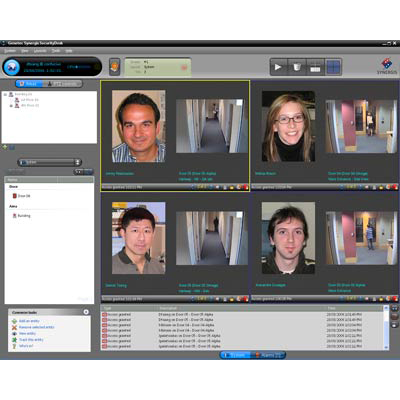Click the lobby camera view in the top-right tile
This screenshot has width=400, height=400.
[361, 126]
